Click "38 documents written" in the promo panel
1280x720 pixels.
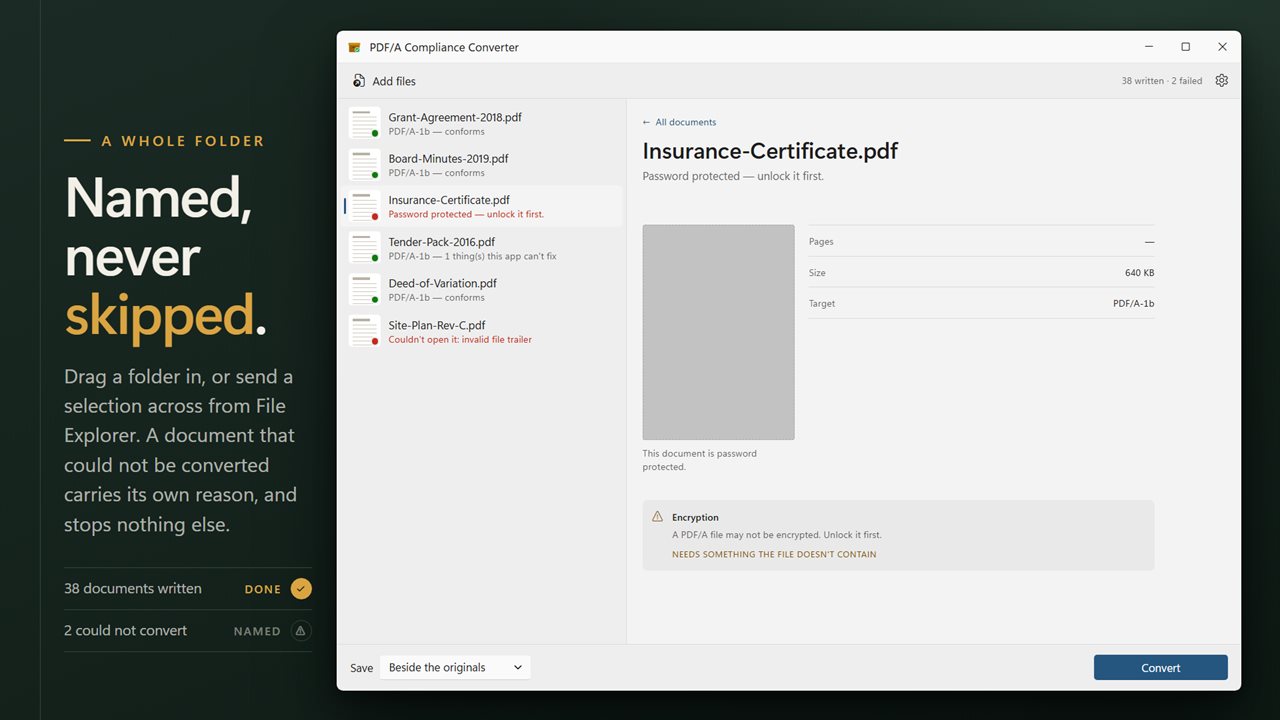tap(133, 589)
